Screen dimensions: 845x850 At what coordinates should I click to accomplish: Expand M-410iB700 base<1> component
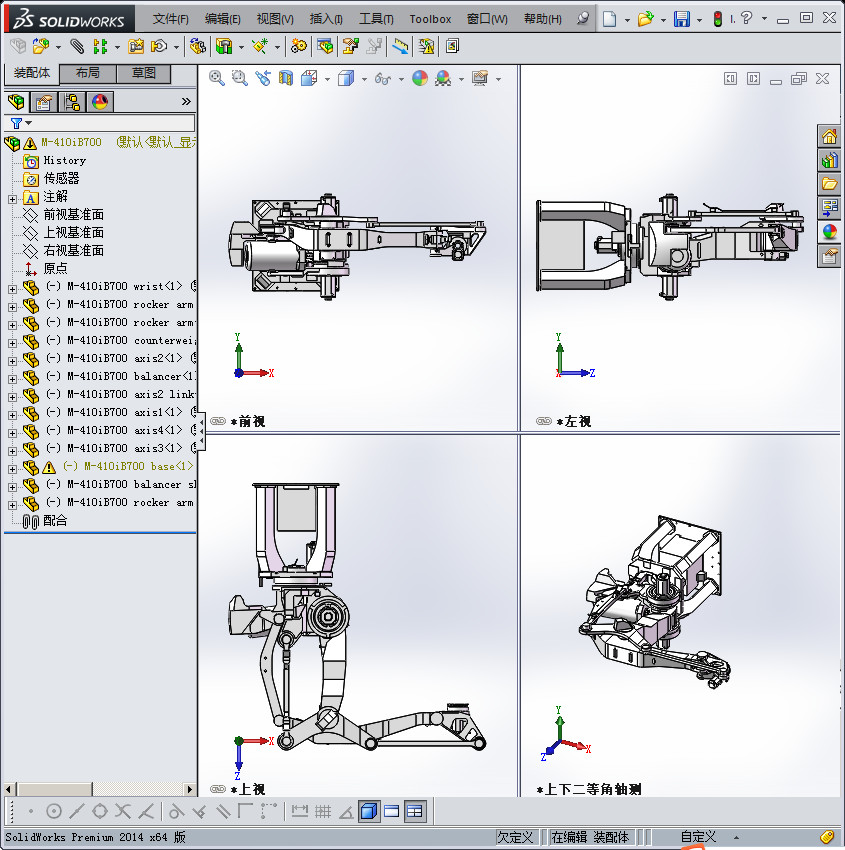[x=12, y=469]
